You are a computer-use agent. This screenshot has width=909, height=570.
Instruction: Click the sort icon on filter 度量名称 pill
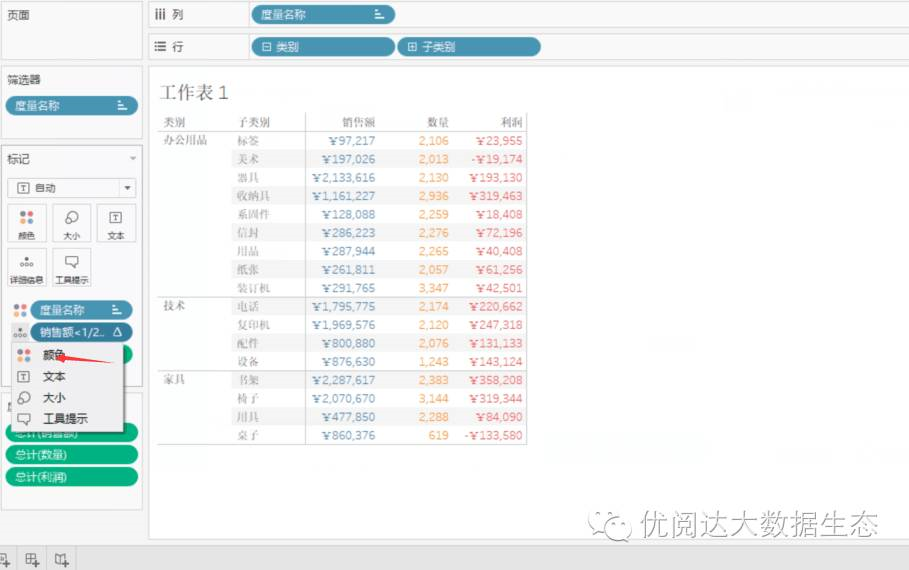122,106
